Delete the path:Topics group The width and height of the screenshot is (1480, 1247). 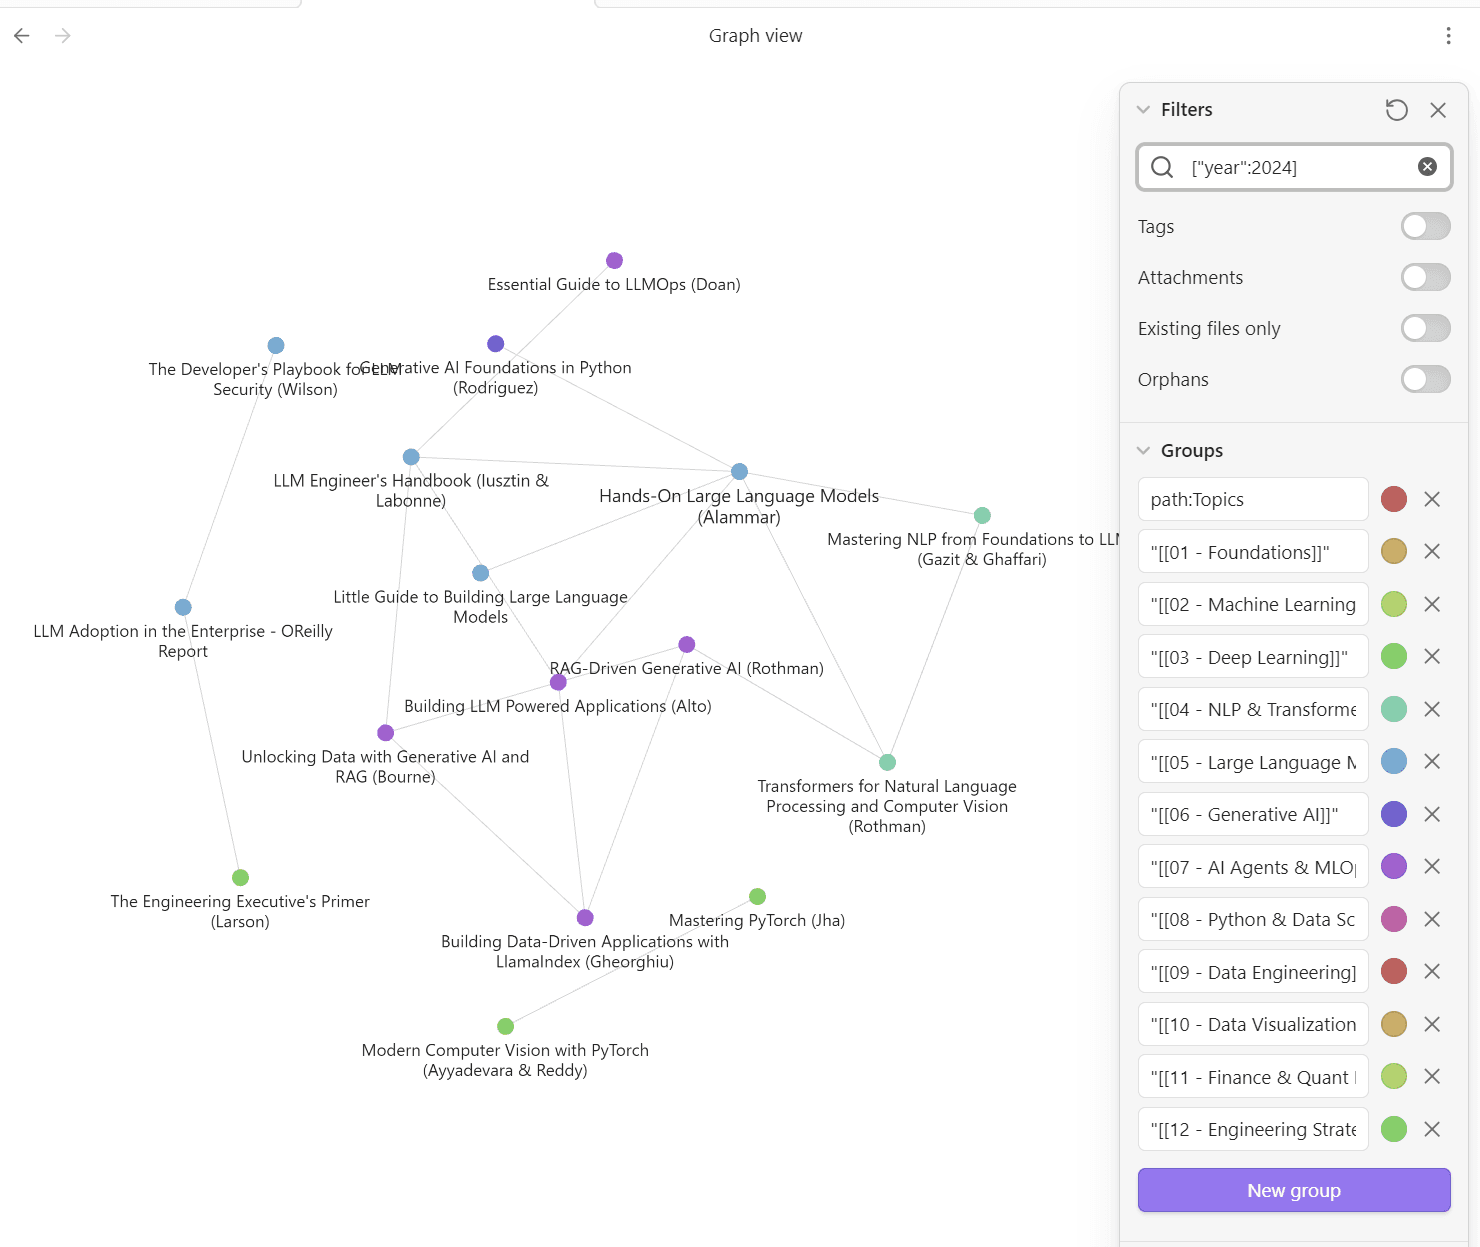(1432, 499)
